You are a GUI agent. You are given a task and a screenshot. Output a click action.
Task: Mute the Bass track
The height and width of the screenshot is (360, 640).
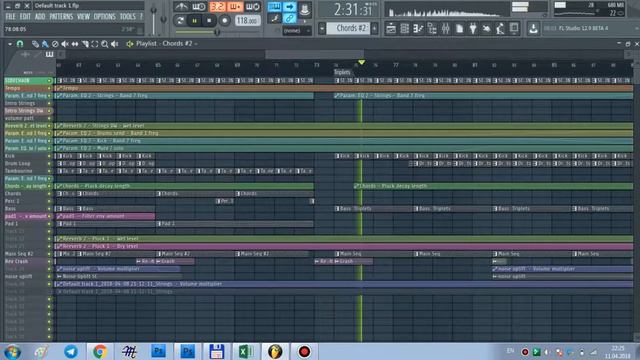tap(50, 209)
